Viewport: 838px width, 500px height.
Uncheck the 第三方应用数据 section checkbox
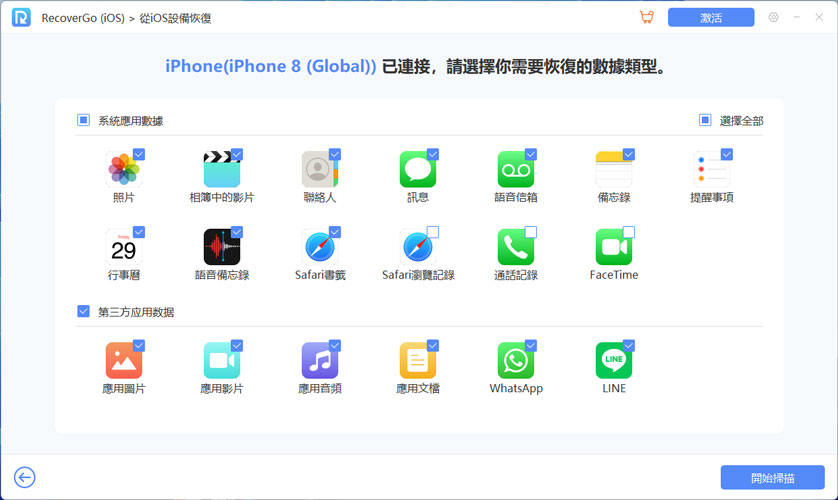coord(84,312)
